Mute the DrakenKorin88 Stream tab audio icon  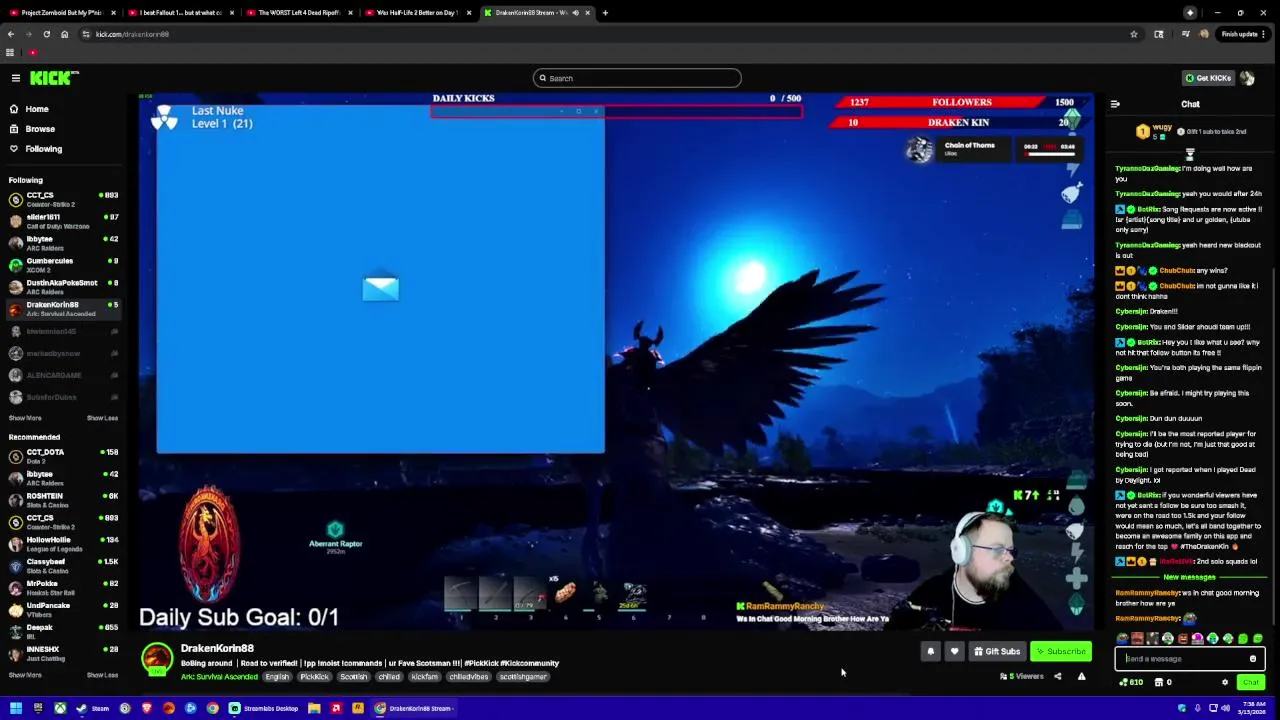(x=575, y=13)
